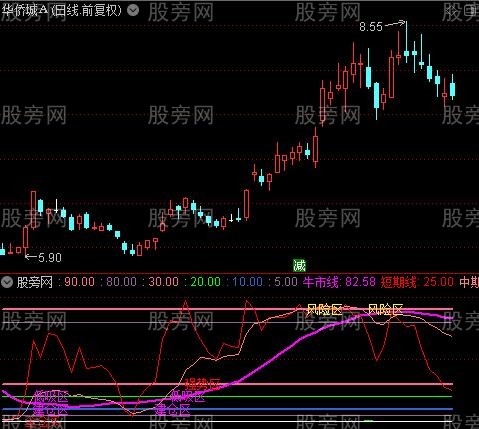Click the 5.90 low price label
Screen dimensions: 479x429
click(50, 257)
